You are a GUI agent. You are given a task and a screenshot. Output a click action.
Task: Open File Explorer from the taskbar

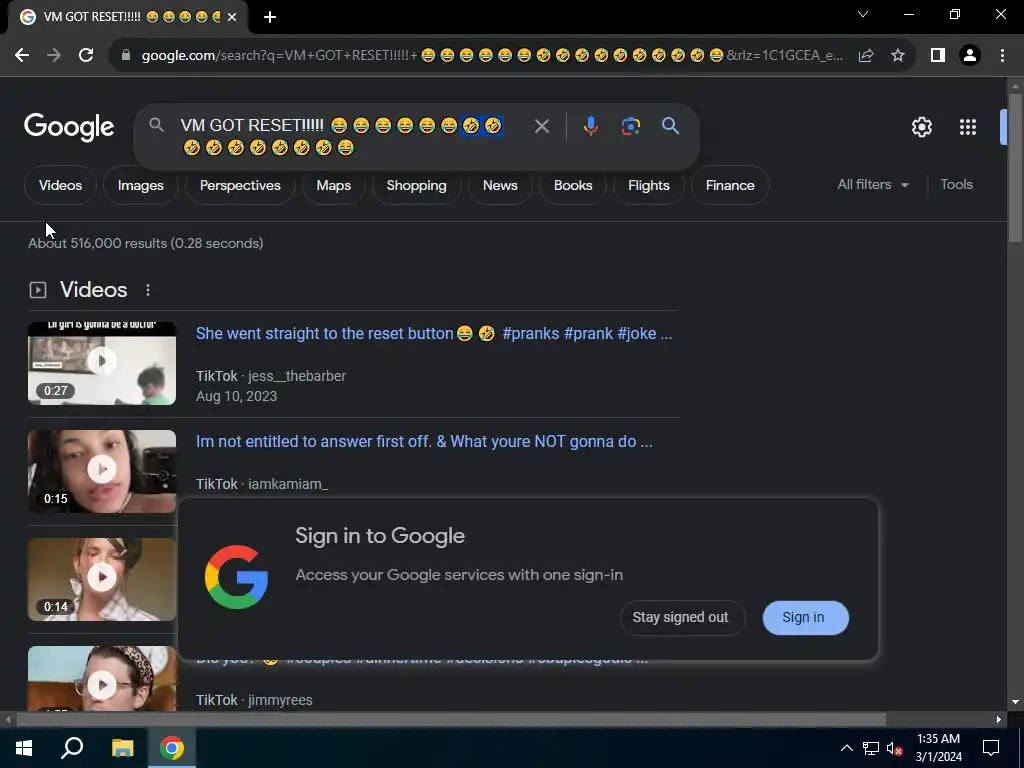pos(122,748)
